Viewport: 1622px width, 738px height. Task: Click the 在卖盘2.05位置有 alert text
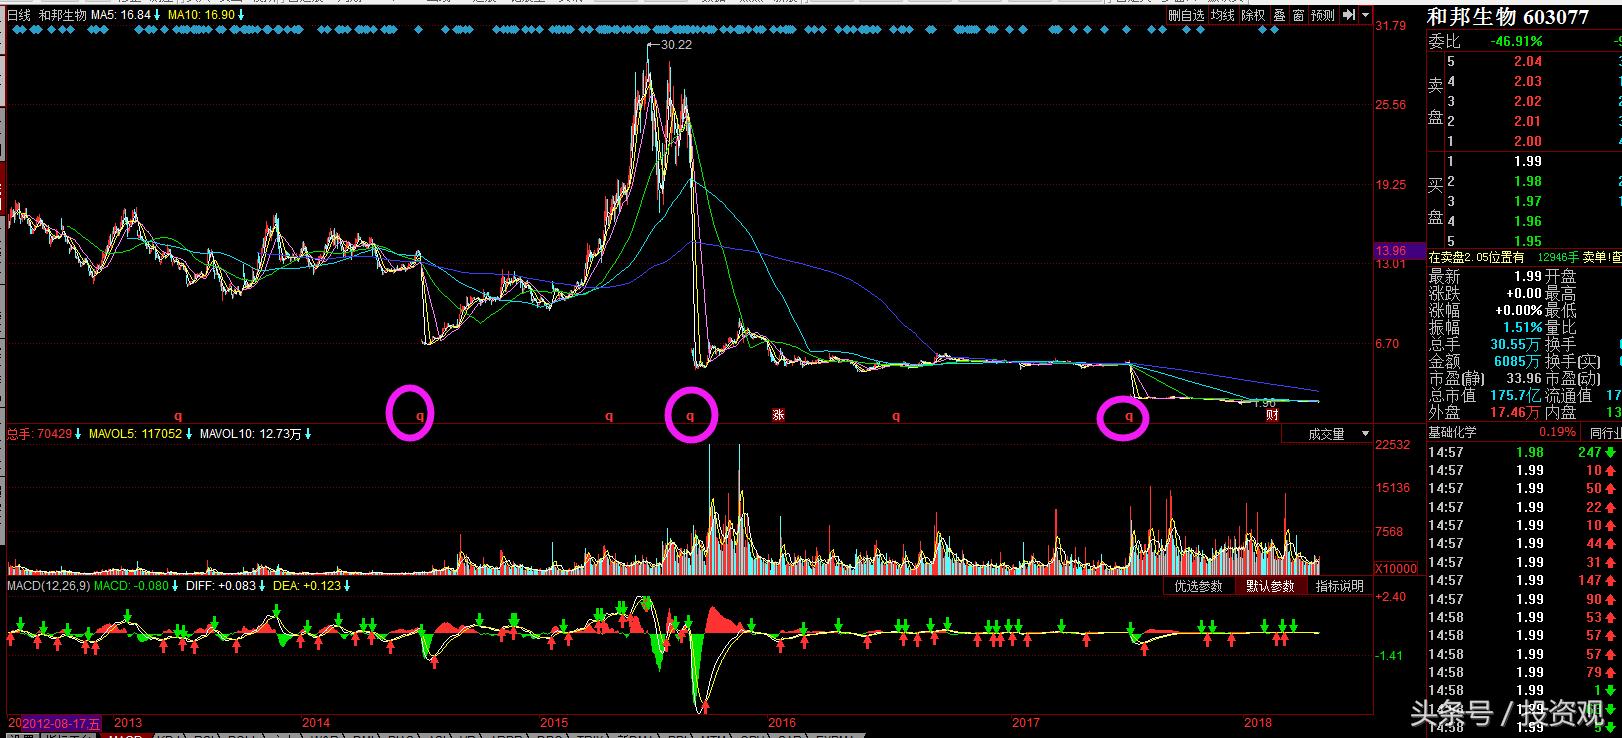pyautogui.click(x=1476, y=257)
